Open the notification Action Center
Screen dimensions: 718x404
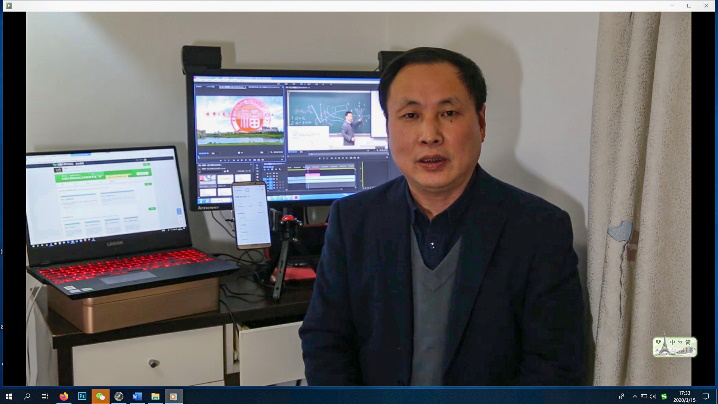pyautogui.click(x=707, y=396)
